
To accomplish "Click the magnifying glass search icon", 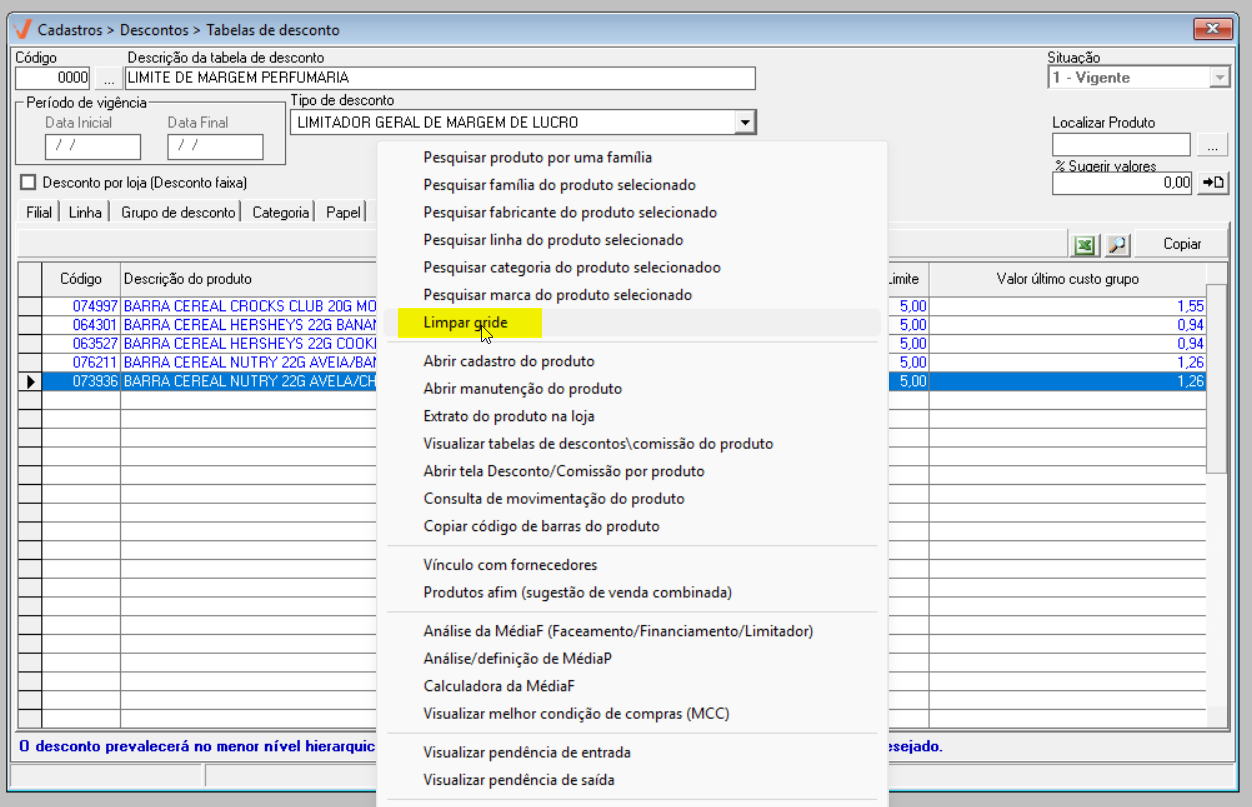I will point(1117,244).
